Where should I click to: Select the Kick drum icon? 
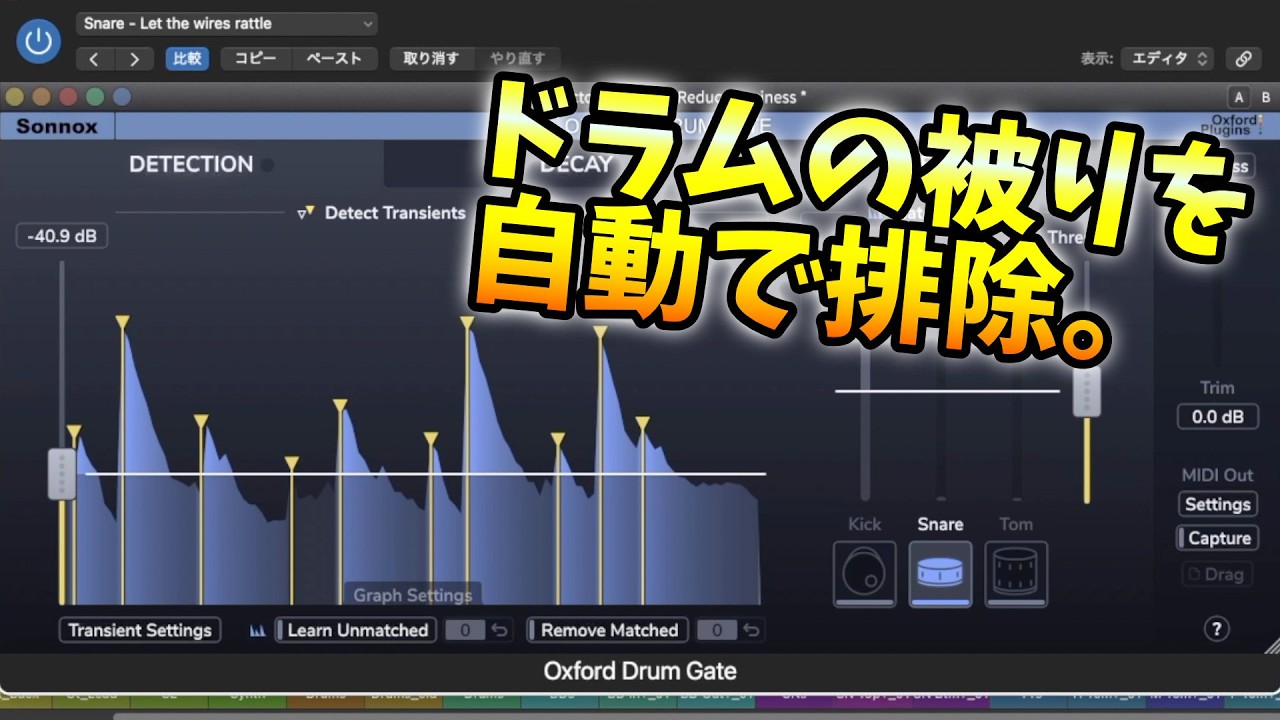865,574
